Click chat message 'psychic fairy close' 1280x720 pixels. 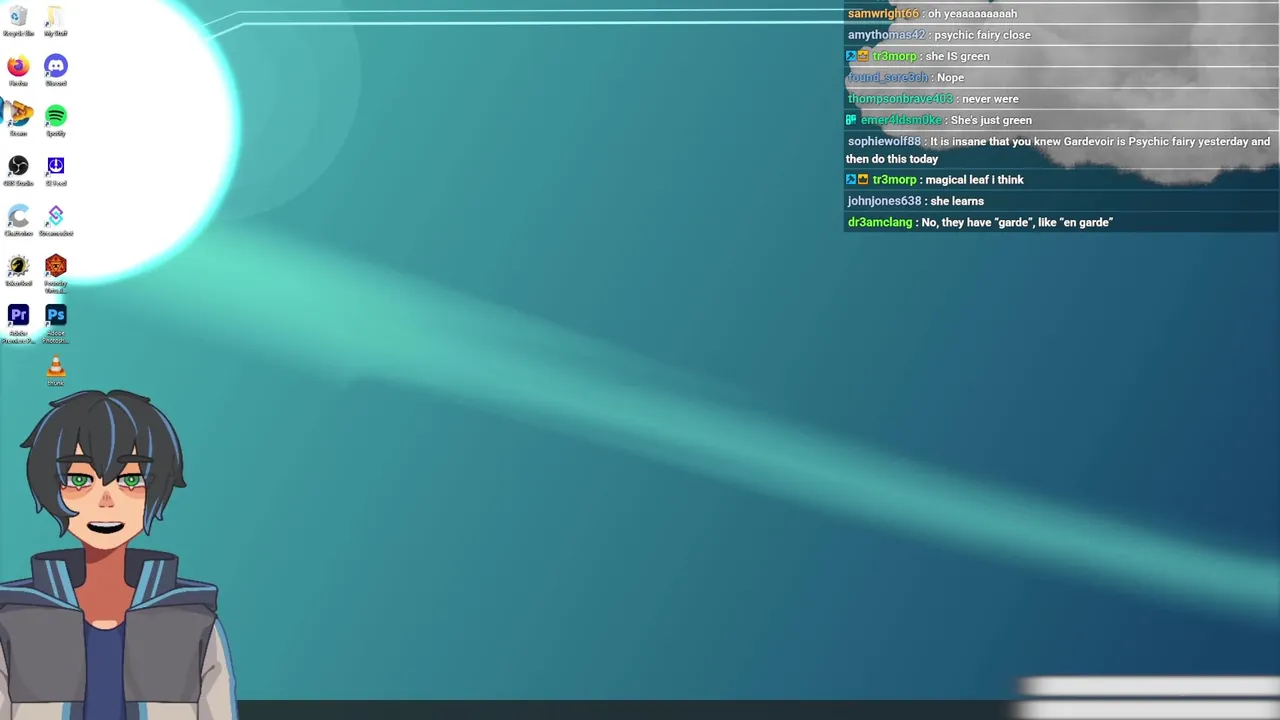(x=982, y=35)
